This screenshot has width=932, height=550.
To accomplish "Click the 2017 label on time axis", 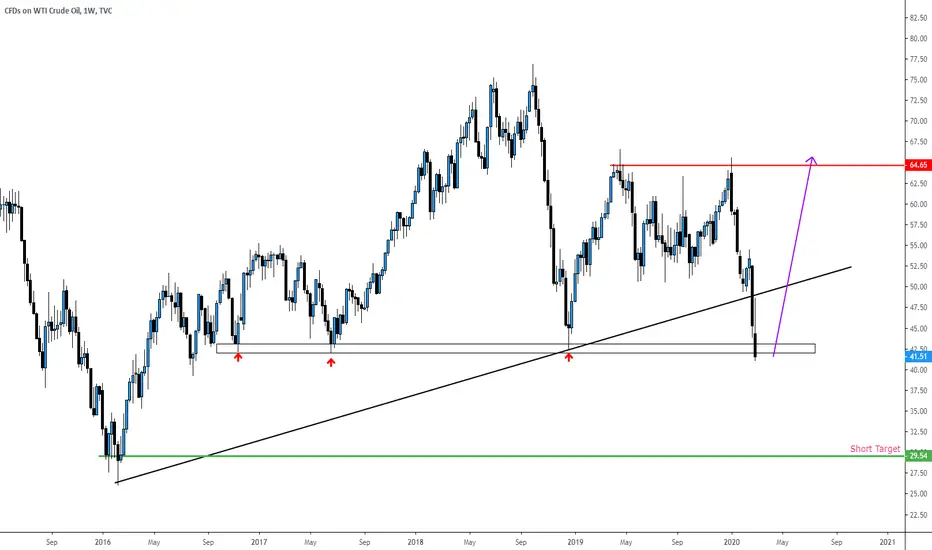I will coord(259,542).
